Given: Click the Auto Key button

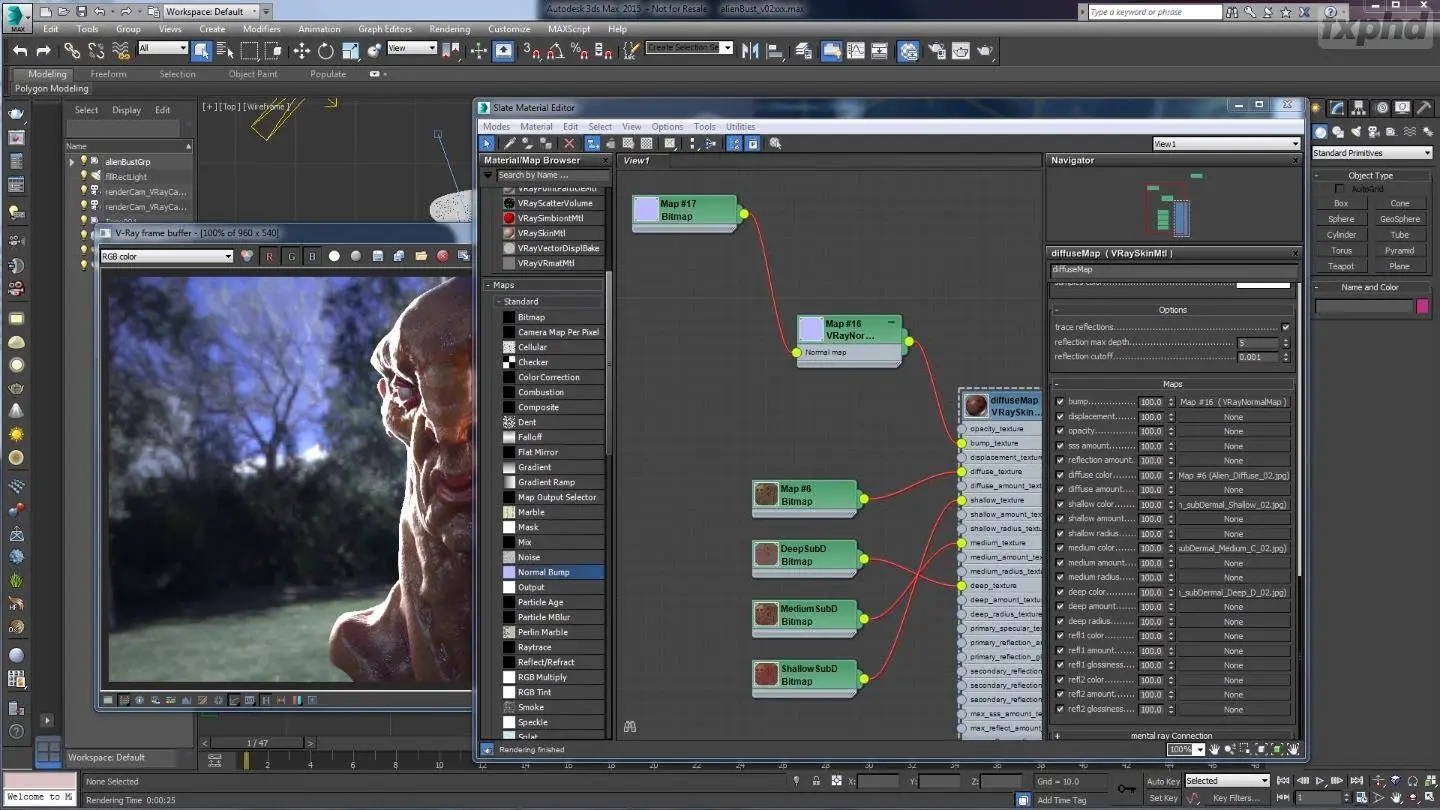Looking at the screenshot, I should point(1163,781).
